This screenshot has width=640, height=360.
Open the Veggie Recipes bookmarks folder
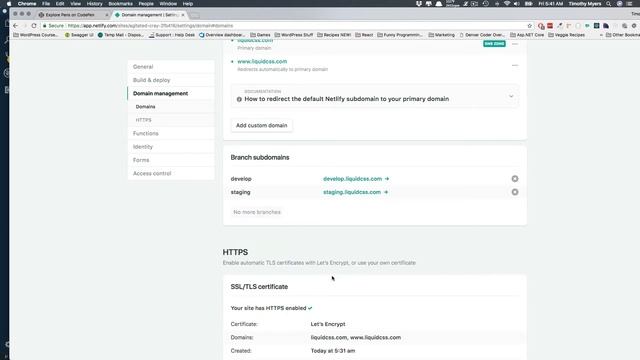(x=567, y=35)
